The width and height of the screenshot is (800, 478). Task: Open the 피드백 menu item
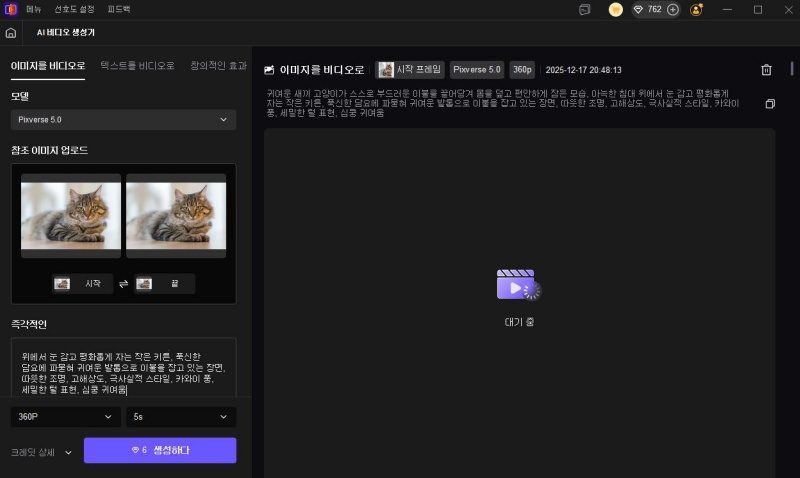pyautogui.click(x=119, y=9)
